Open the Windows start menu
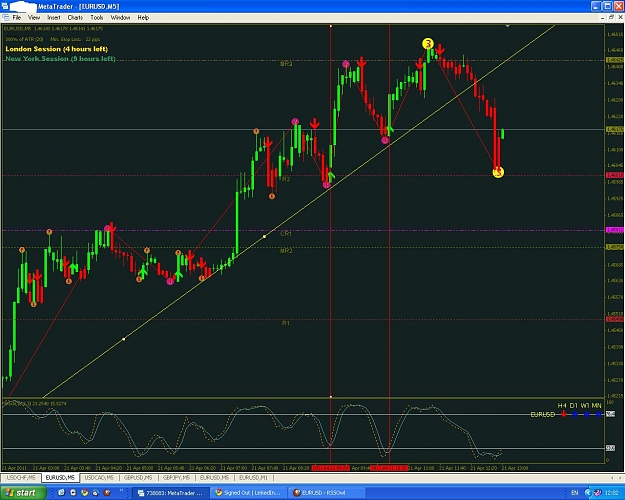Screen dimensions: 625x500 click(22, 493)
